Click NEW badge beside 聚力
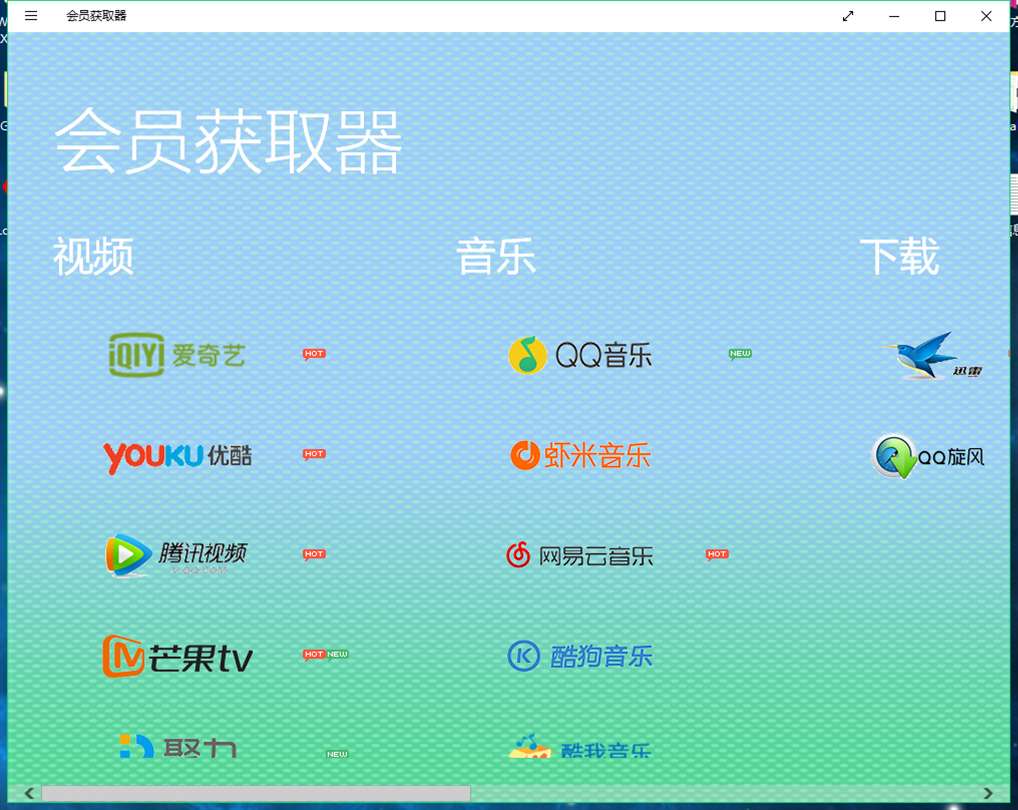The image size is (1018, 810). 337,754
